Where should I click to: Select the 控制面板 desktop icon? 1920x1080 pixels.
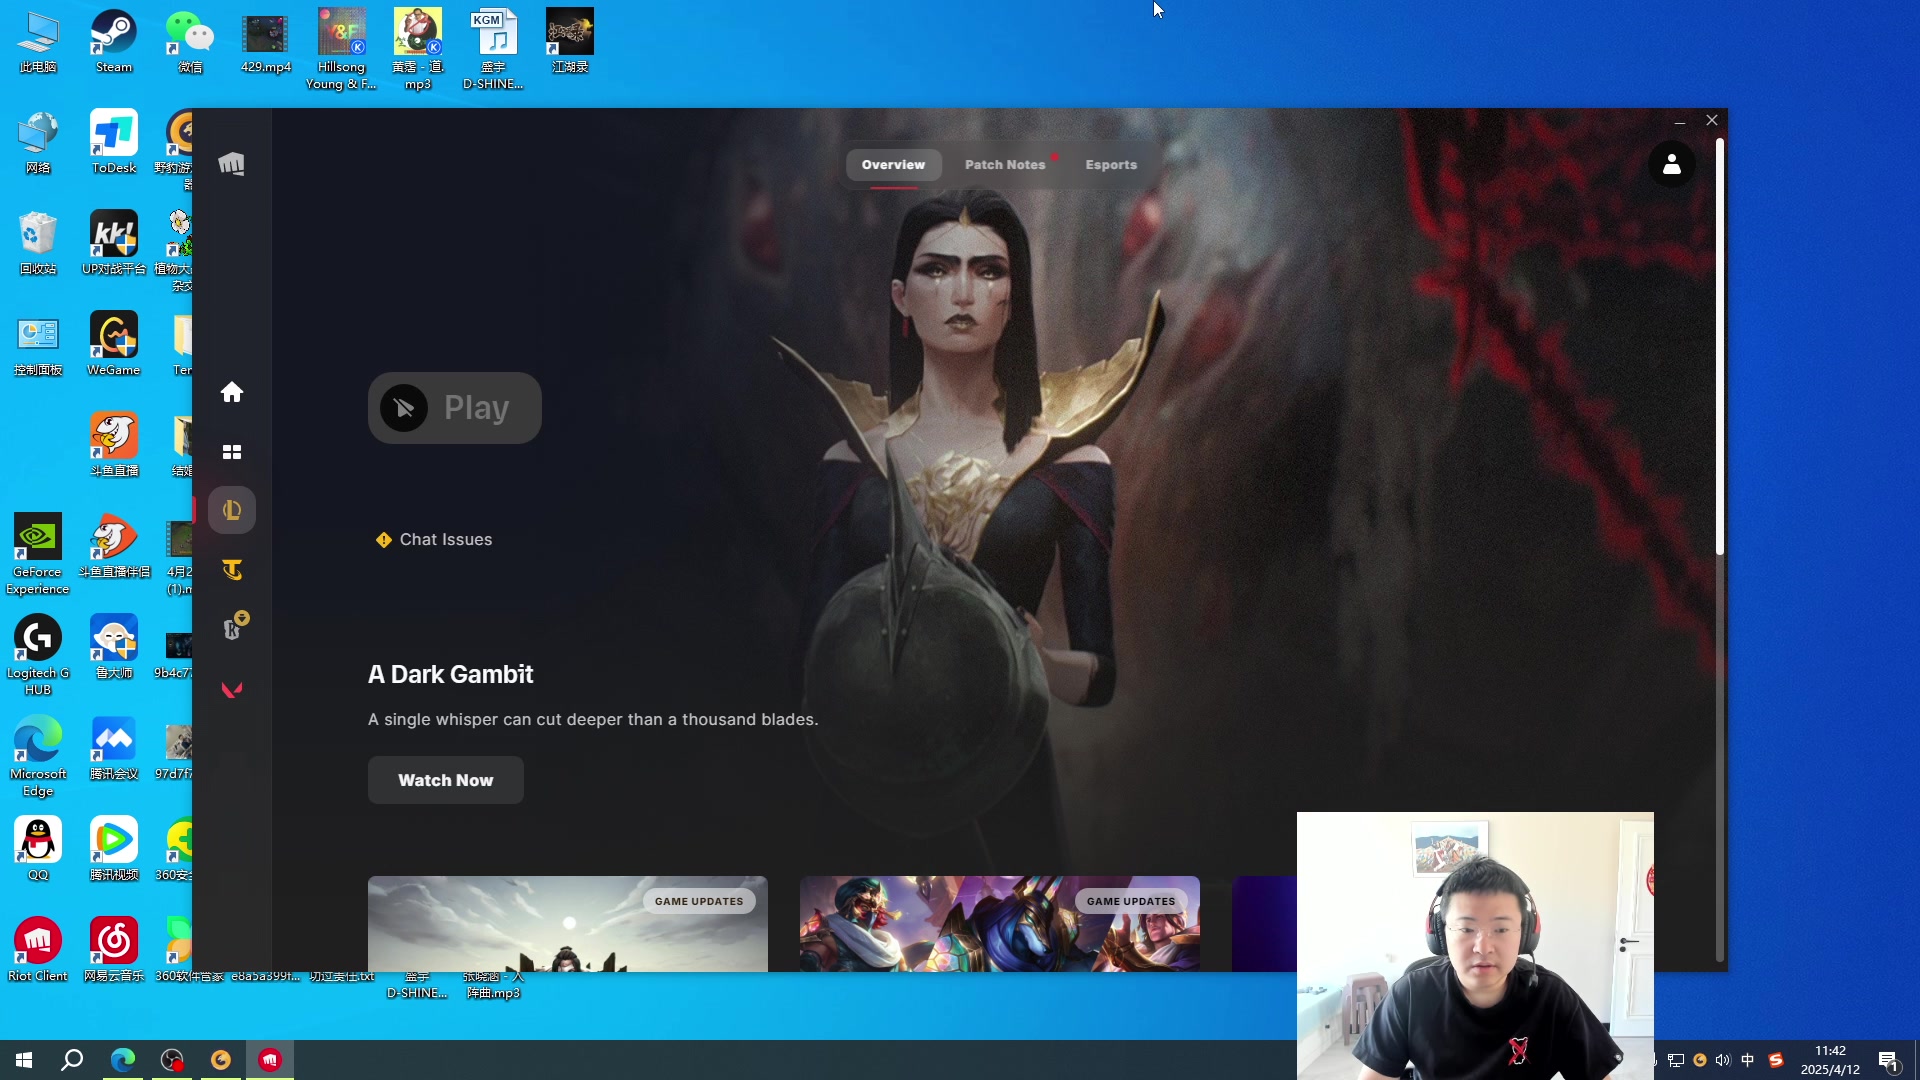[x=38, y=344]
